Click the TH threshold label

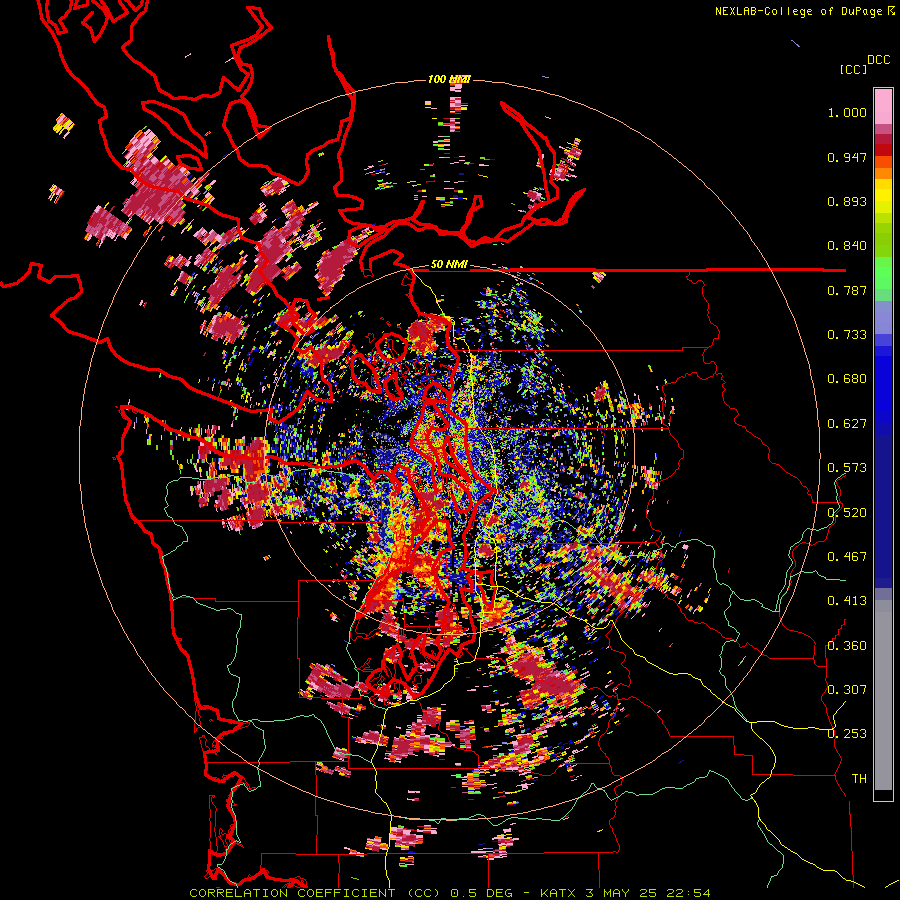(859, 779)
